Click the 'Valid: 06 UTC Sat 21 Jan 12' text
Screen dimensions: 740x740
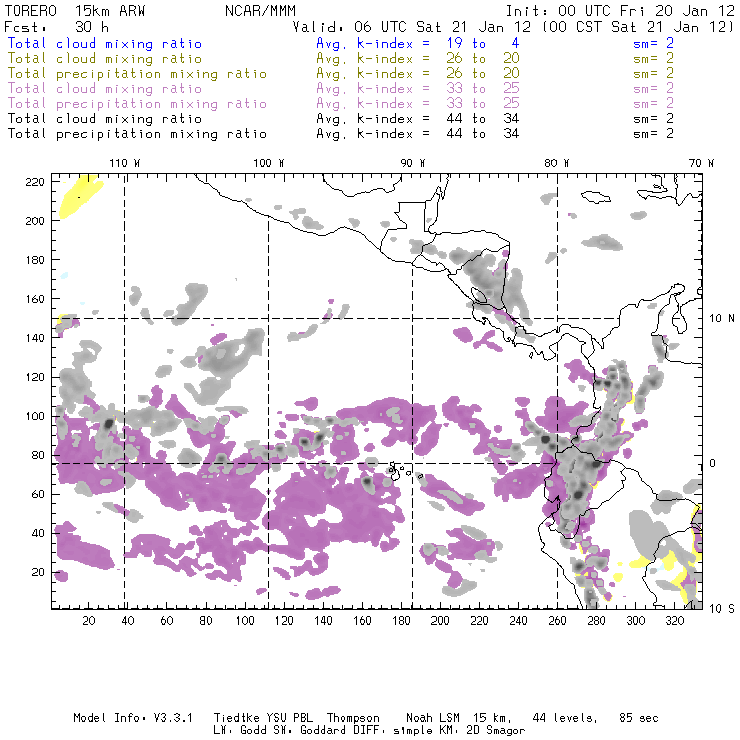tap(412, 27)
